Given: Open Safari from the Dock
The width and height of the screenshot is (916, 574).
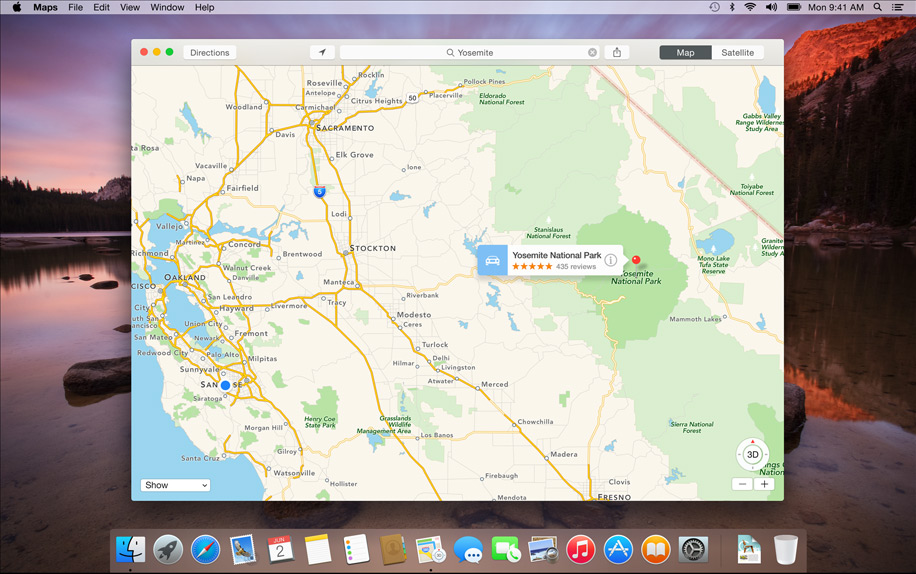Looking at the screenshot, I should pyautogui.click(x=205, y=549).
